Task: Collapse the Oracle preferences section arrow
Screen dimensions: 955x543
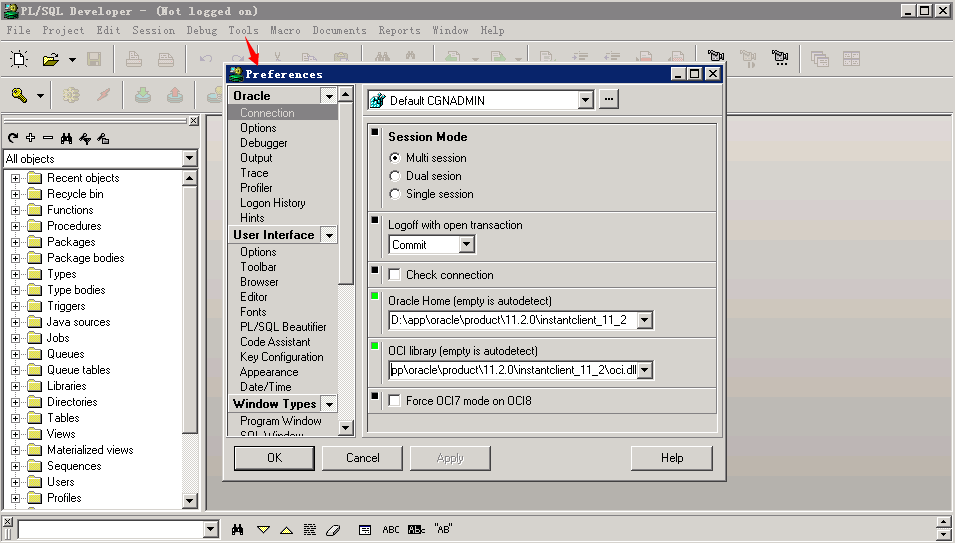Action: click(x=329, y=96)
